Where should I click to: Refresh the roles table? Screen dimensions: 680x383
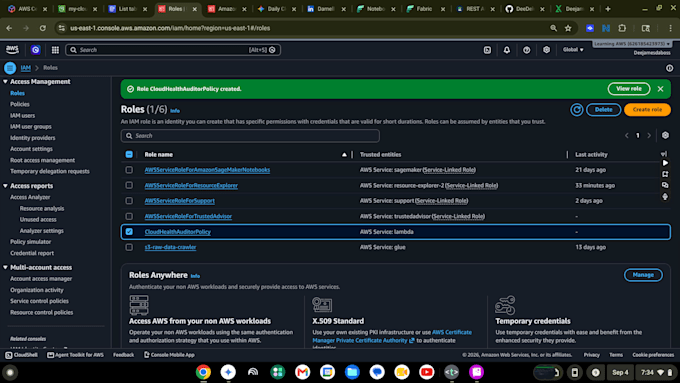576,110
